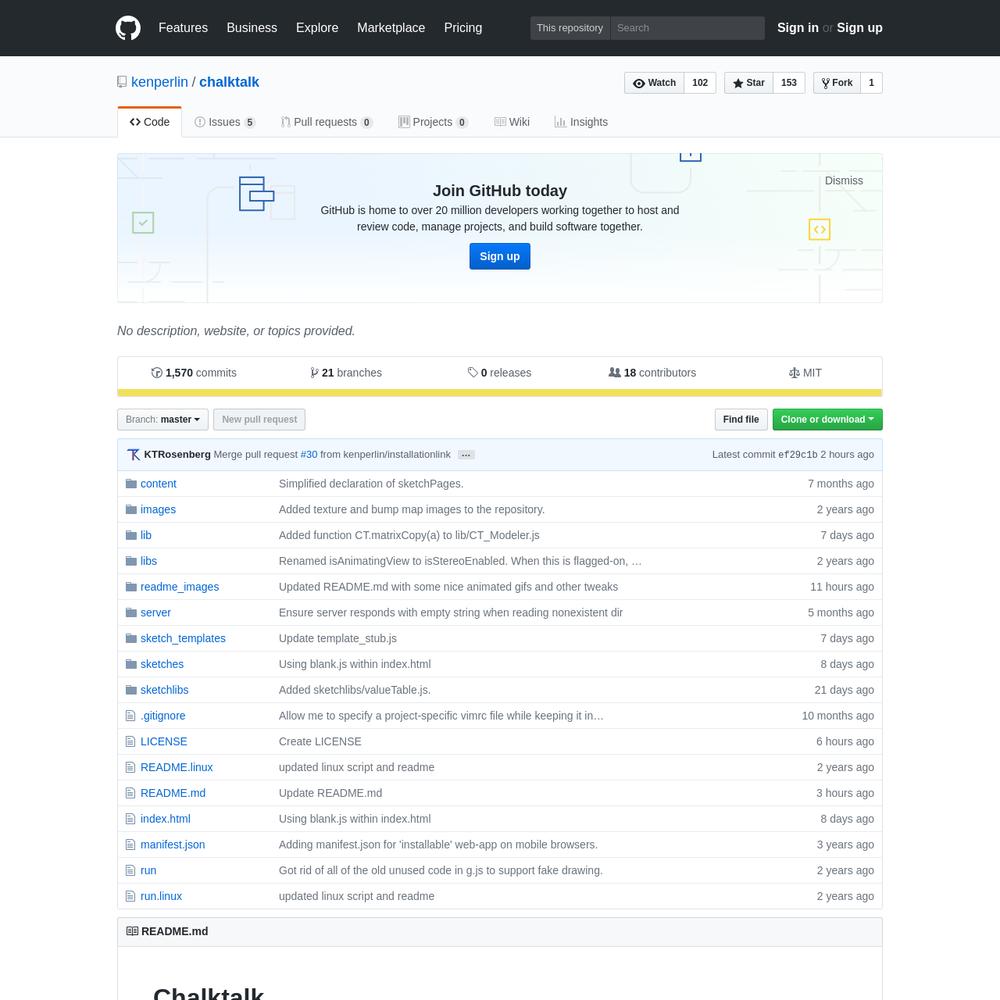This screenshot has width=1000, height=1000.
Task: Click the commits history clock icon
Action: coord(156,373)
